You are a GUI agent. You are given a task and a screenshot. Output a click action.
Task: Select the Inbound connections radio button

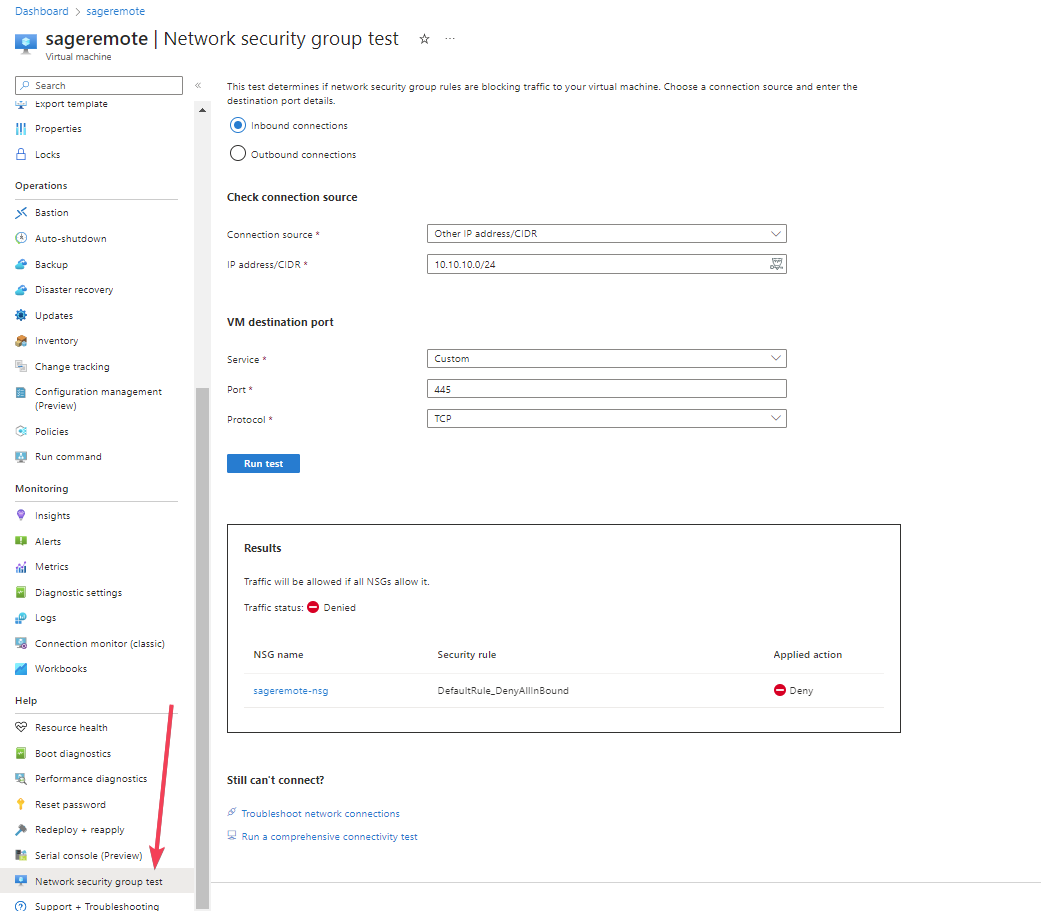click(x=237, y=125)
